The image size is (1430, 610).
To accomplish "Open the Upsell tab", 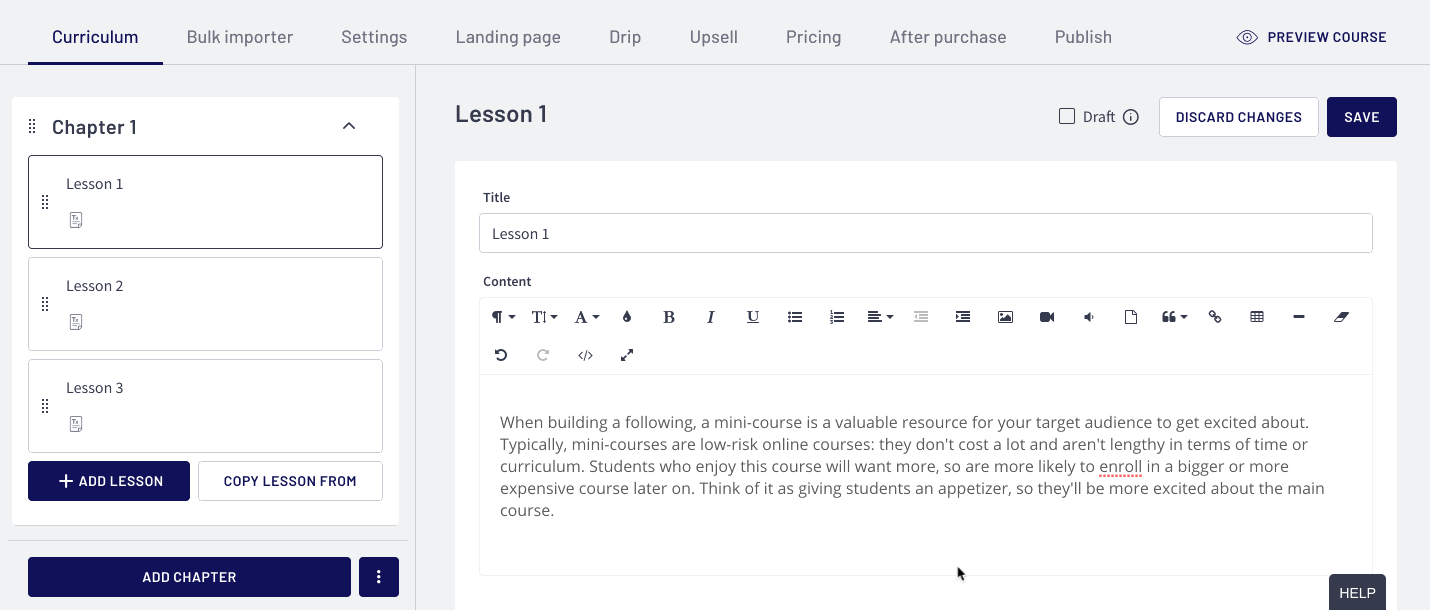I will [714, 37].
